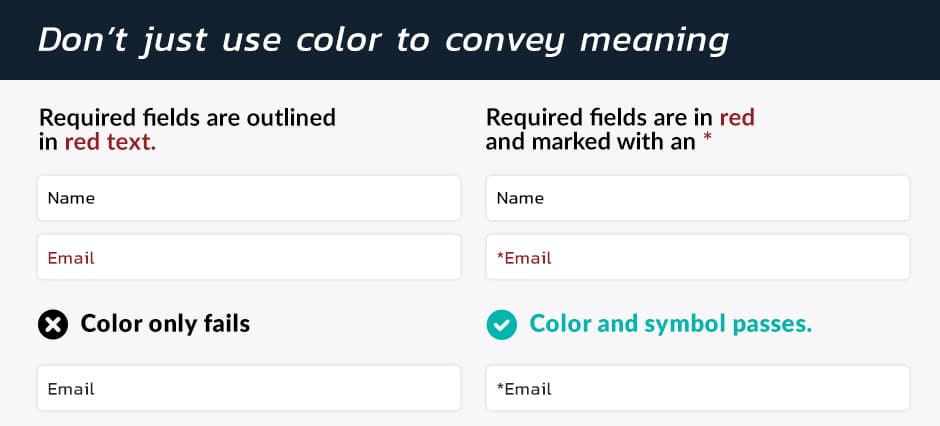Click 'Required fields are outlined' heading line

point(187,117)
